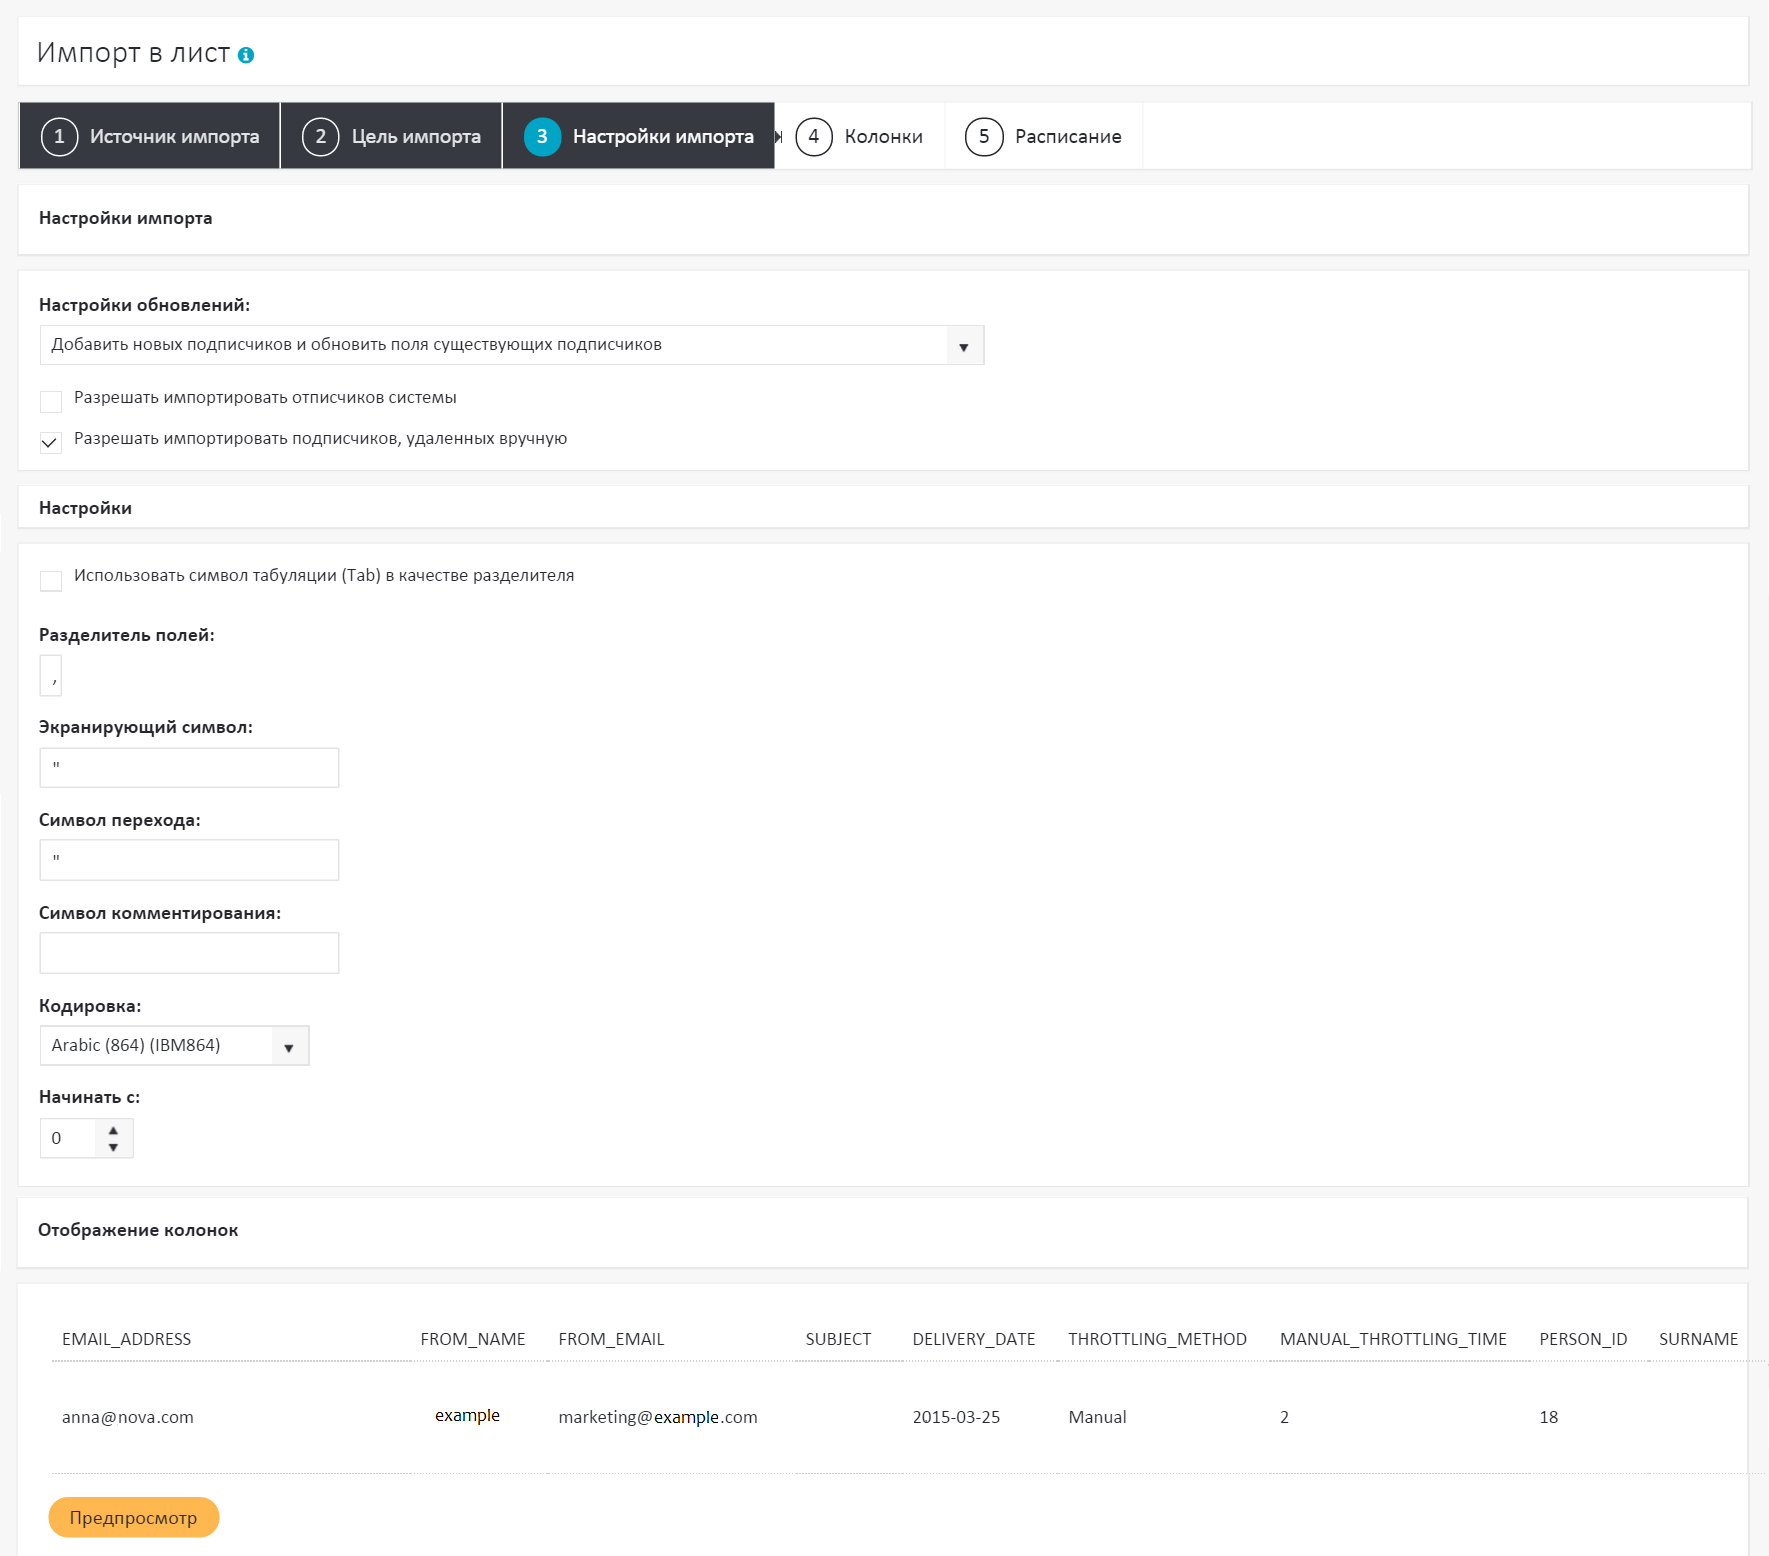Click the step 4 circle icon

coord(813,136)
